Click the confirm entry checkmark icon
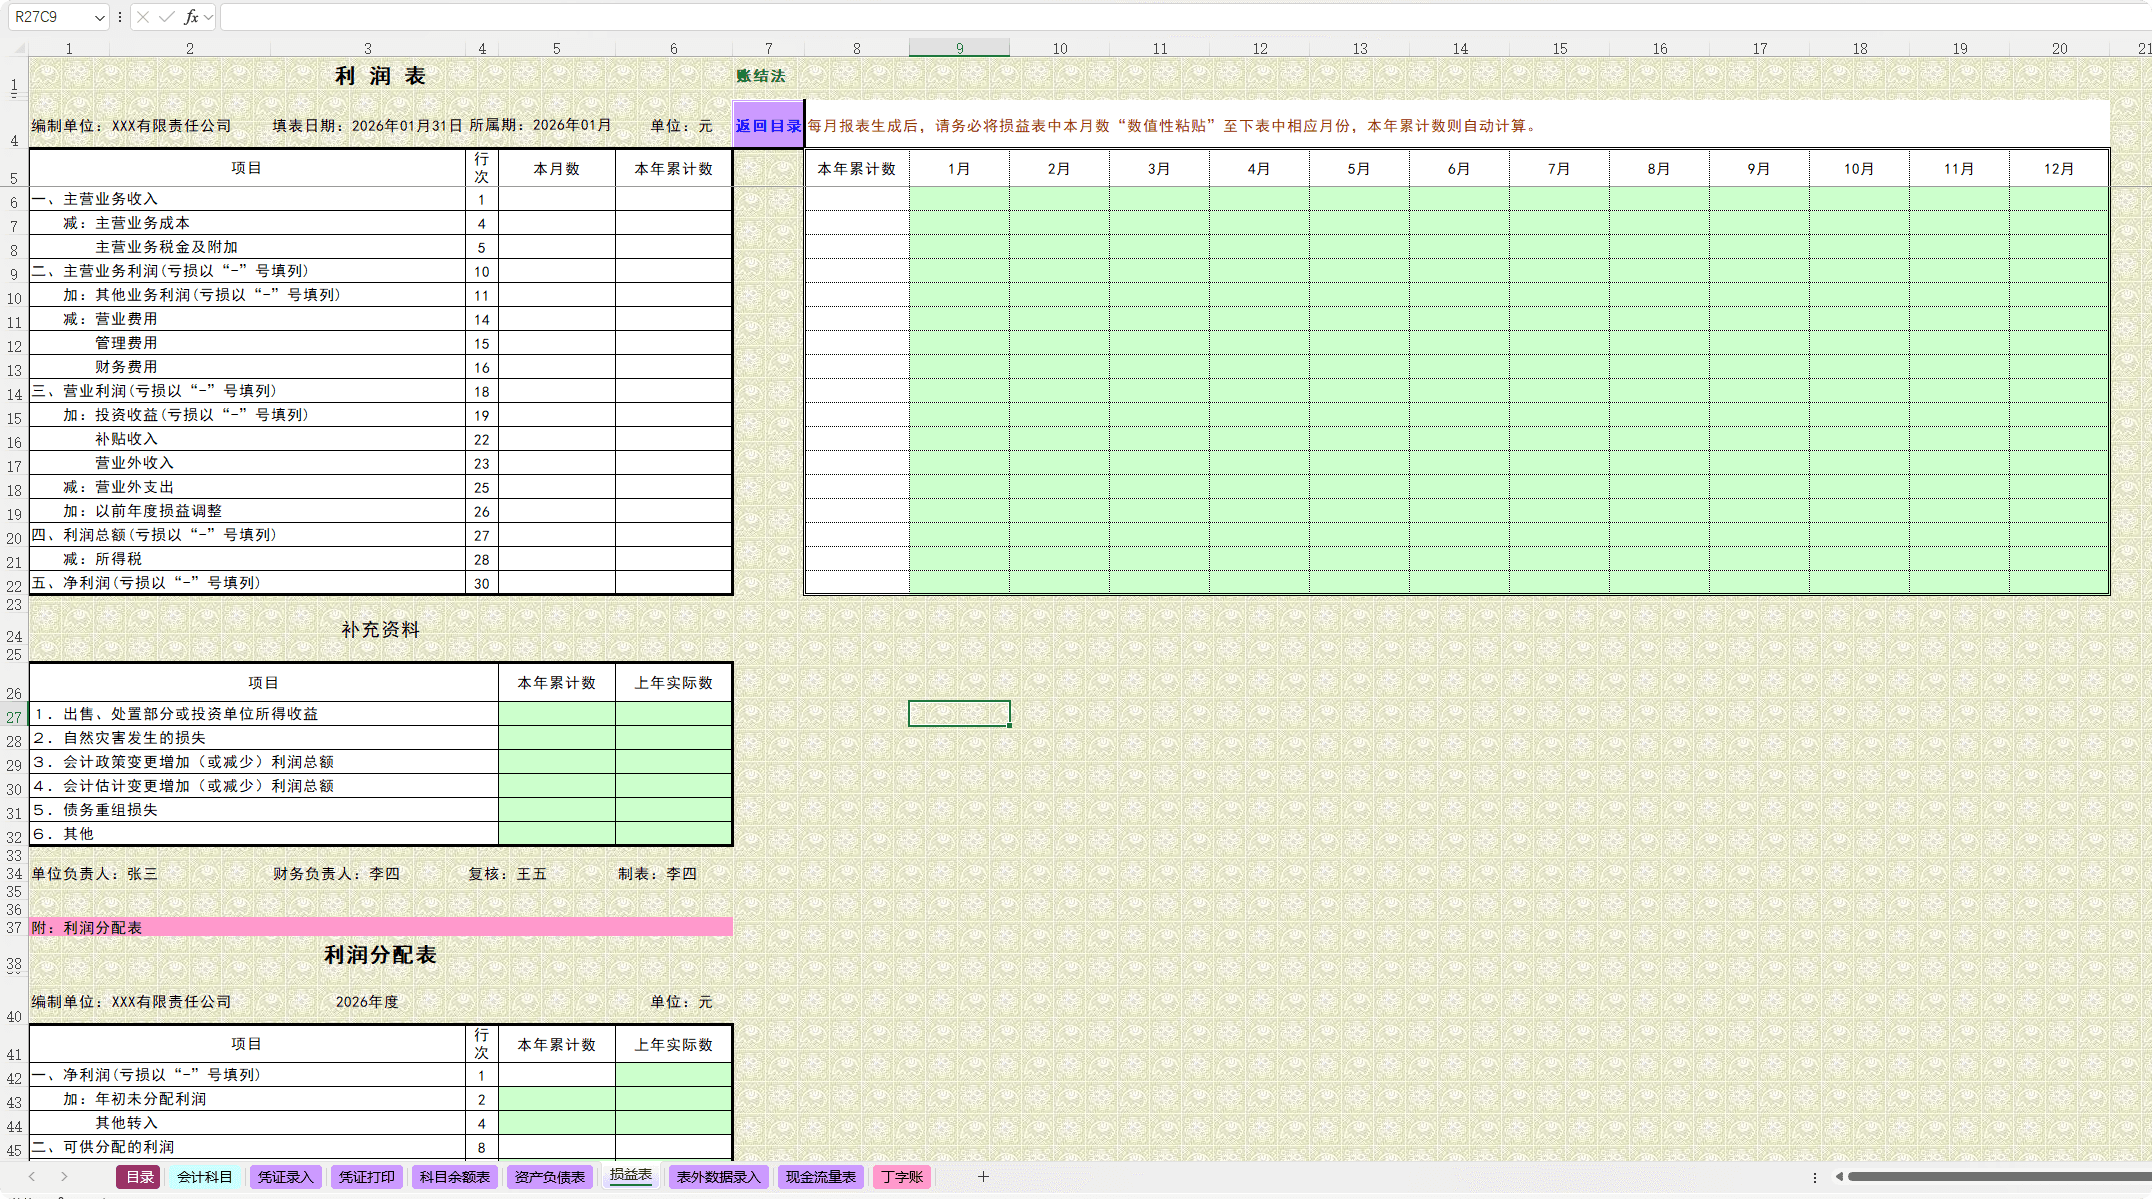 tap(166, 17)
